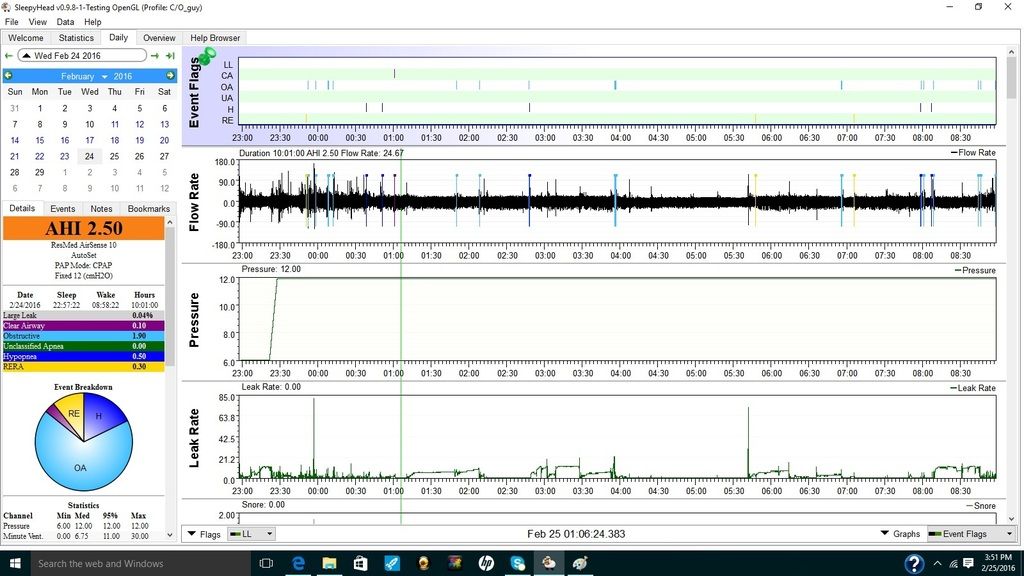Show next month in the calendar
Viewport: 1024px width, 576px height.
tap(170, 76)
